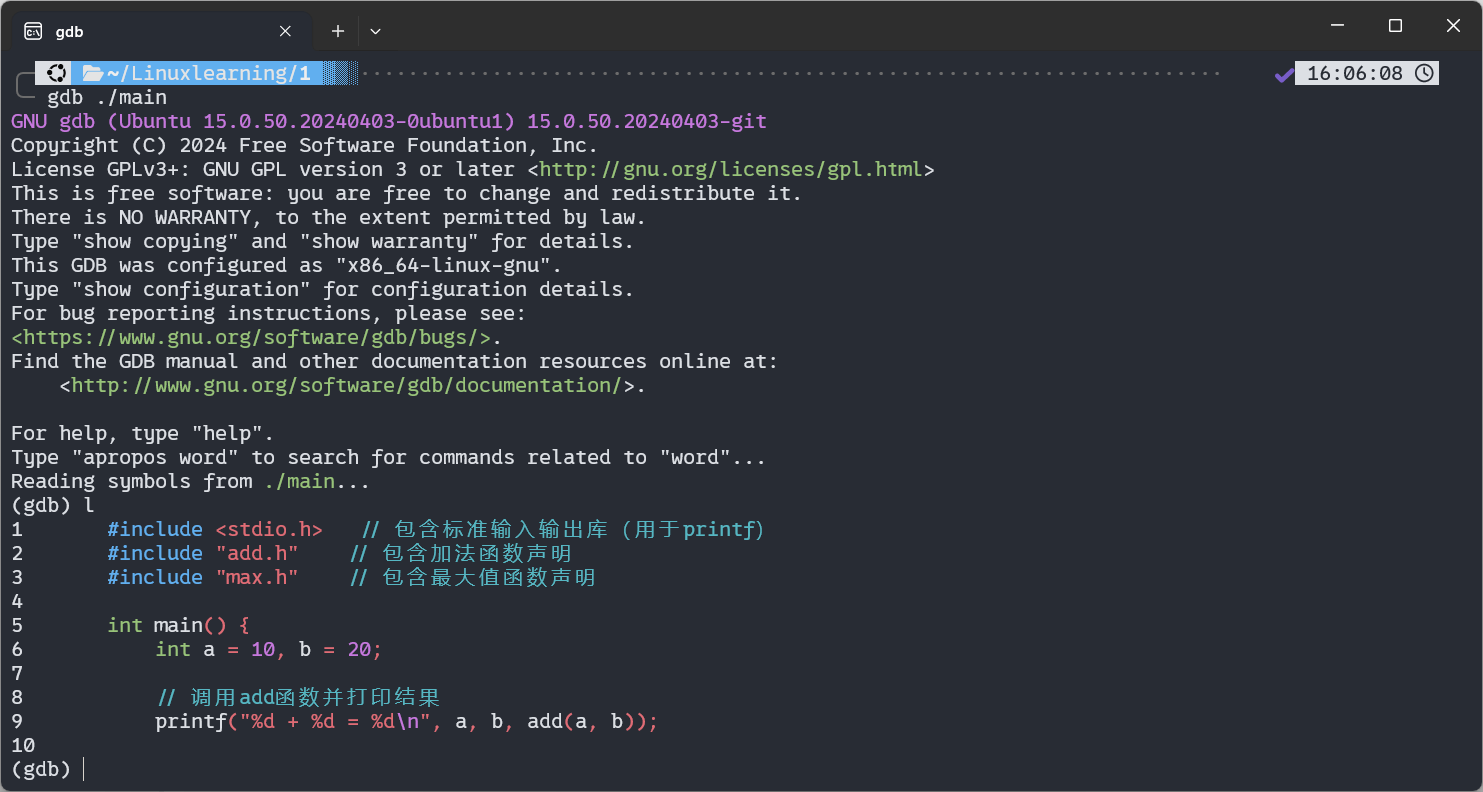This screenshot has height=792, width=1483.
Task: Click the 16:06:08 timestamp
Action: (x=1354, y=73)
